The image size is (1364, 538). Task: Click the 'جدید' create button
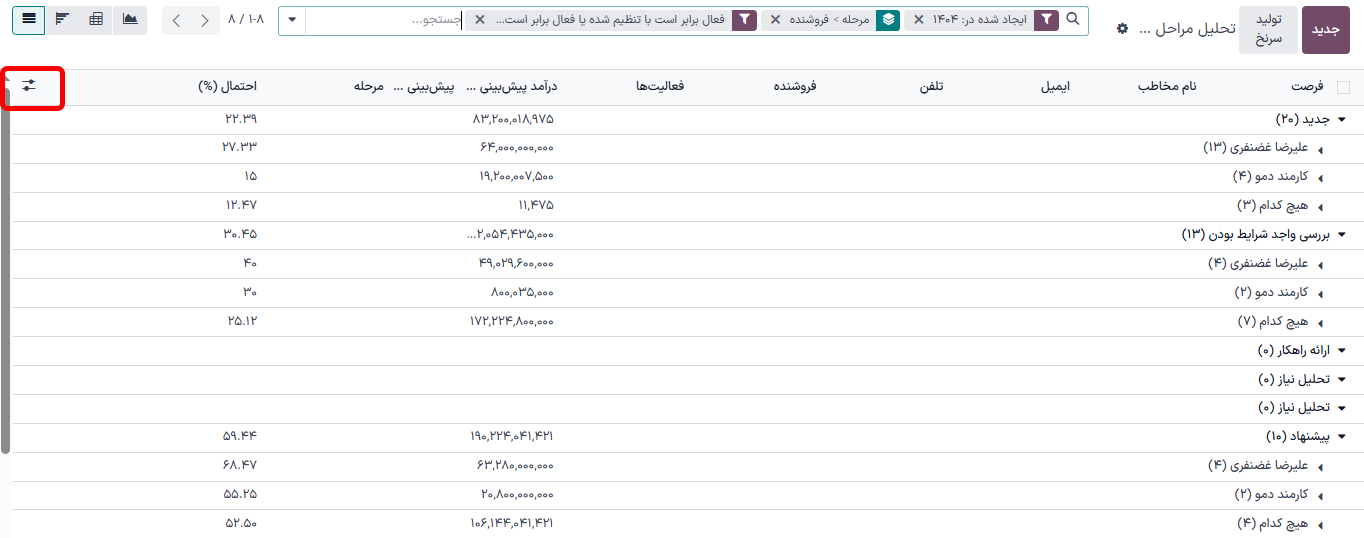point(1325,30)
